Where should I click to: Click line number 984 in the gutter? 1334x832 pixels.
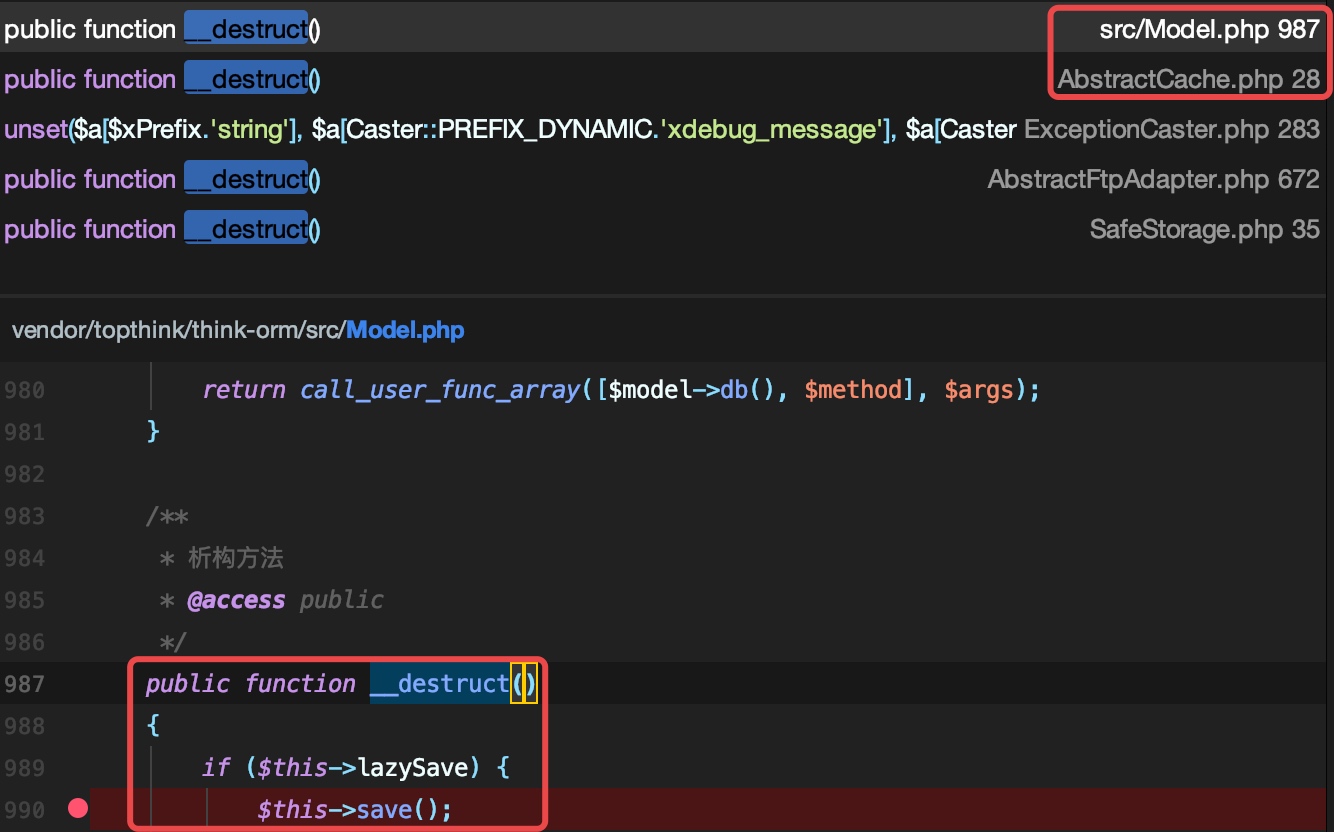(x=24, y=558)
